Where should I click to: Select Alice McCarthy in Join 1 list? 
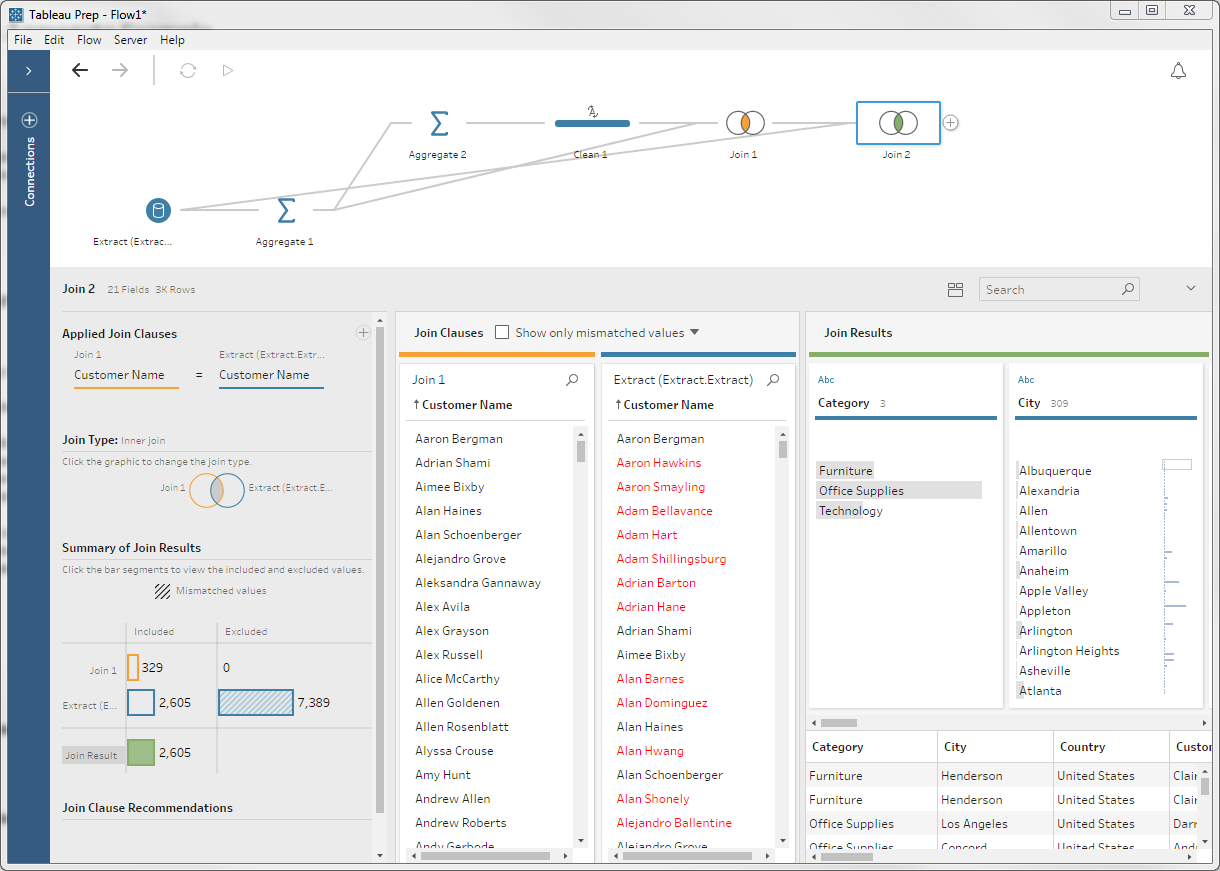(457, 679)
